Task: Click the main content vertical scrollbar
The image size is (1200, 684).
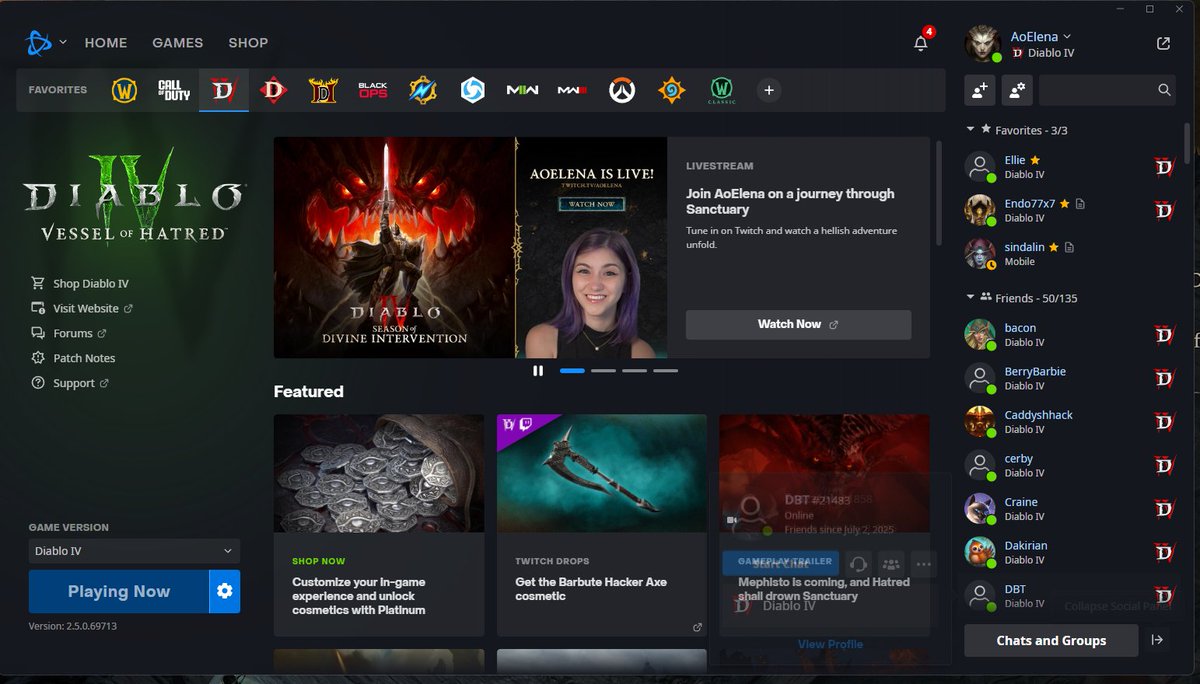Action: (938, 192)
